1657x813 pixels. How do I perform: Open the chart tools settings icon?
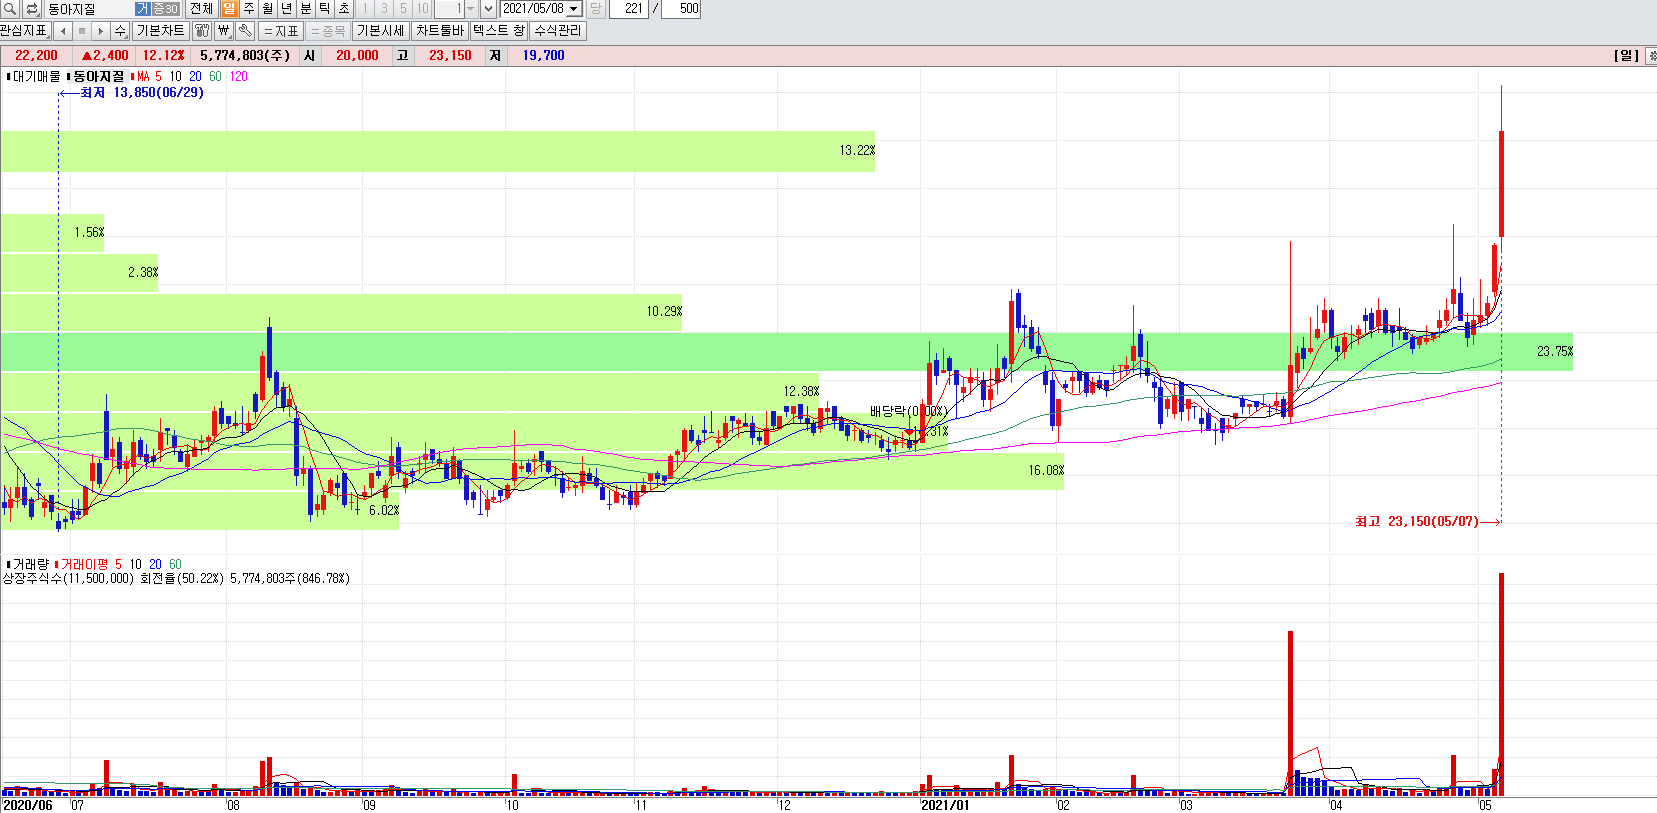[x=202, y=31]
